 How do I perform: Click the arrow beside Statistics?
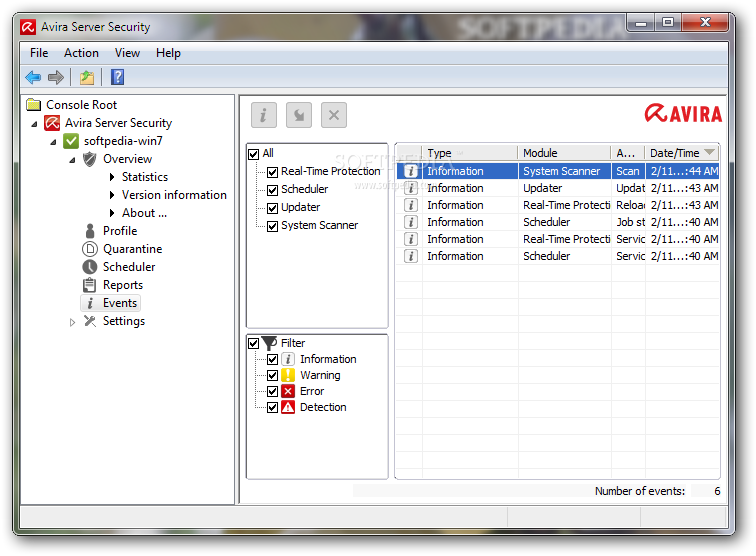pos(112,177)
